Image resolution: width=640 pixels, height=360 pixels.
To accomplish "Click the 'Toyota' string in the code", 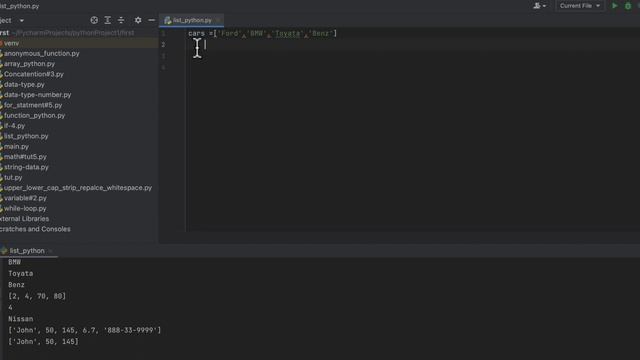I will click(x=287, y=33).
